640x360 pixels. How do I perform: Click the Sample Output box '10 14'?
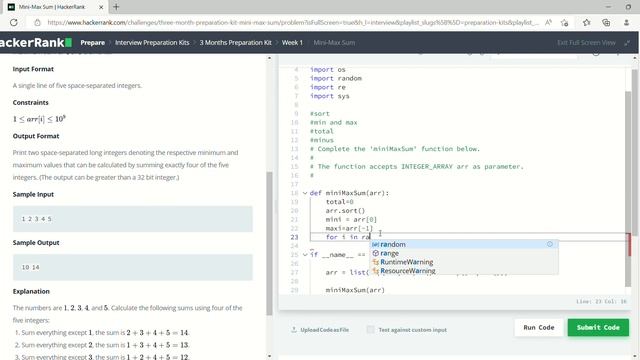pyautogui.click(x=133, y=267)
